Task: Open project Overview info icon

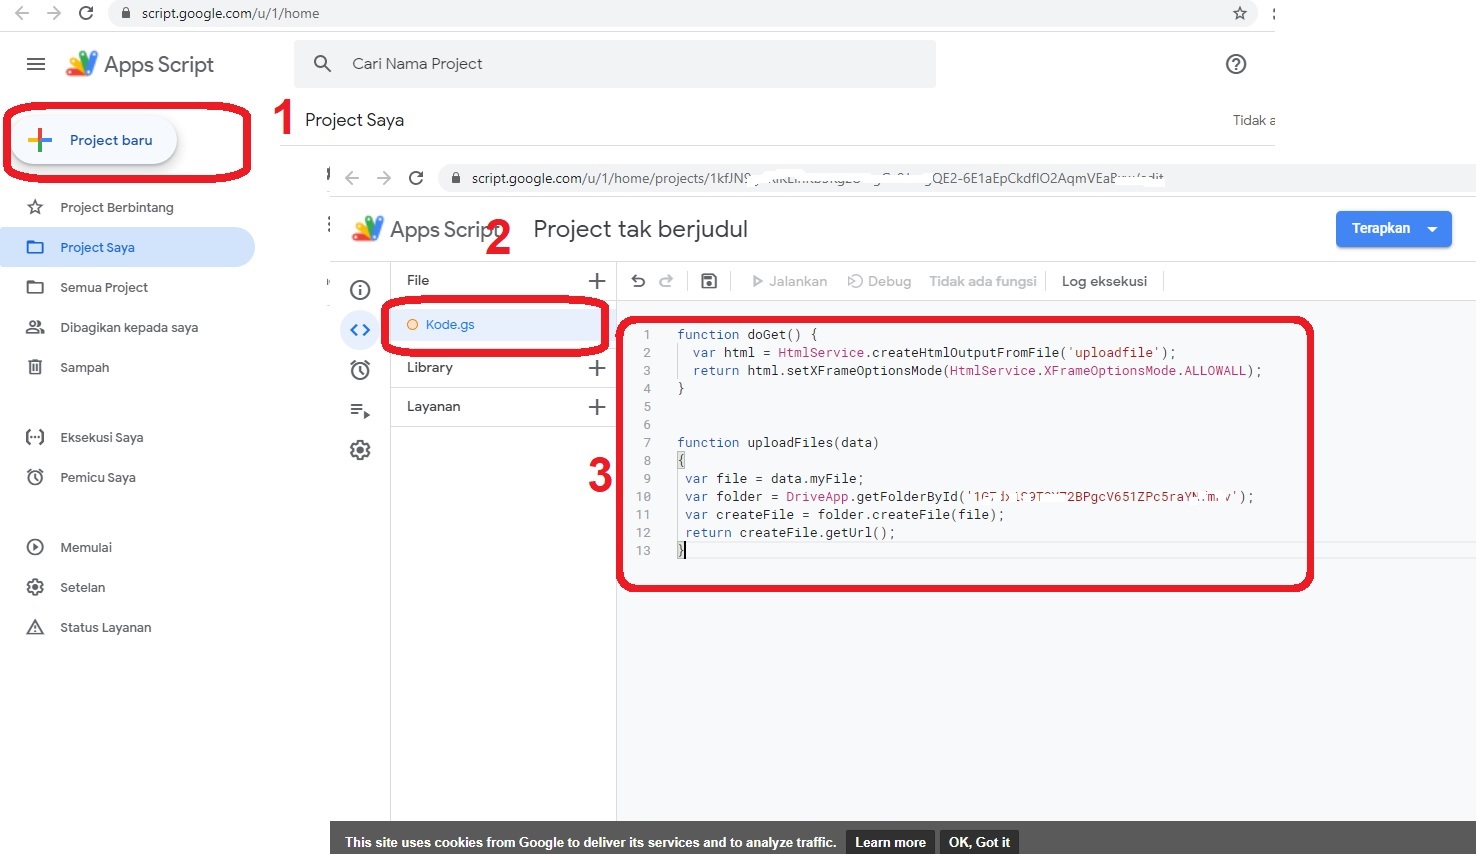Action: click(x=360, y=289)
